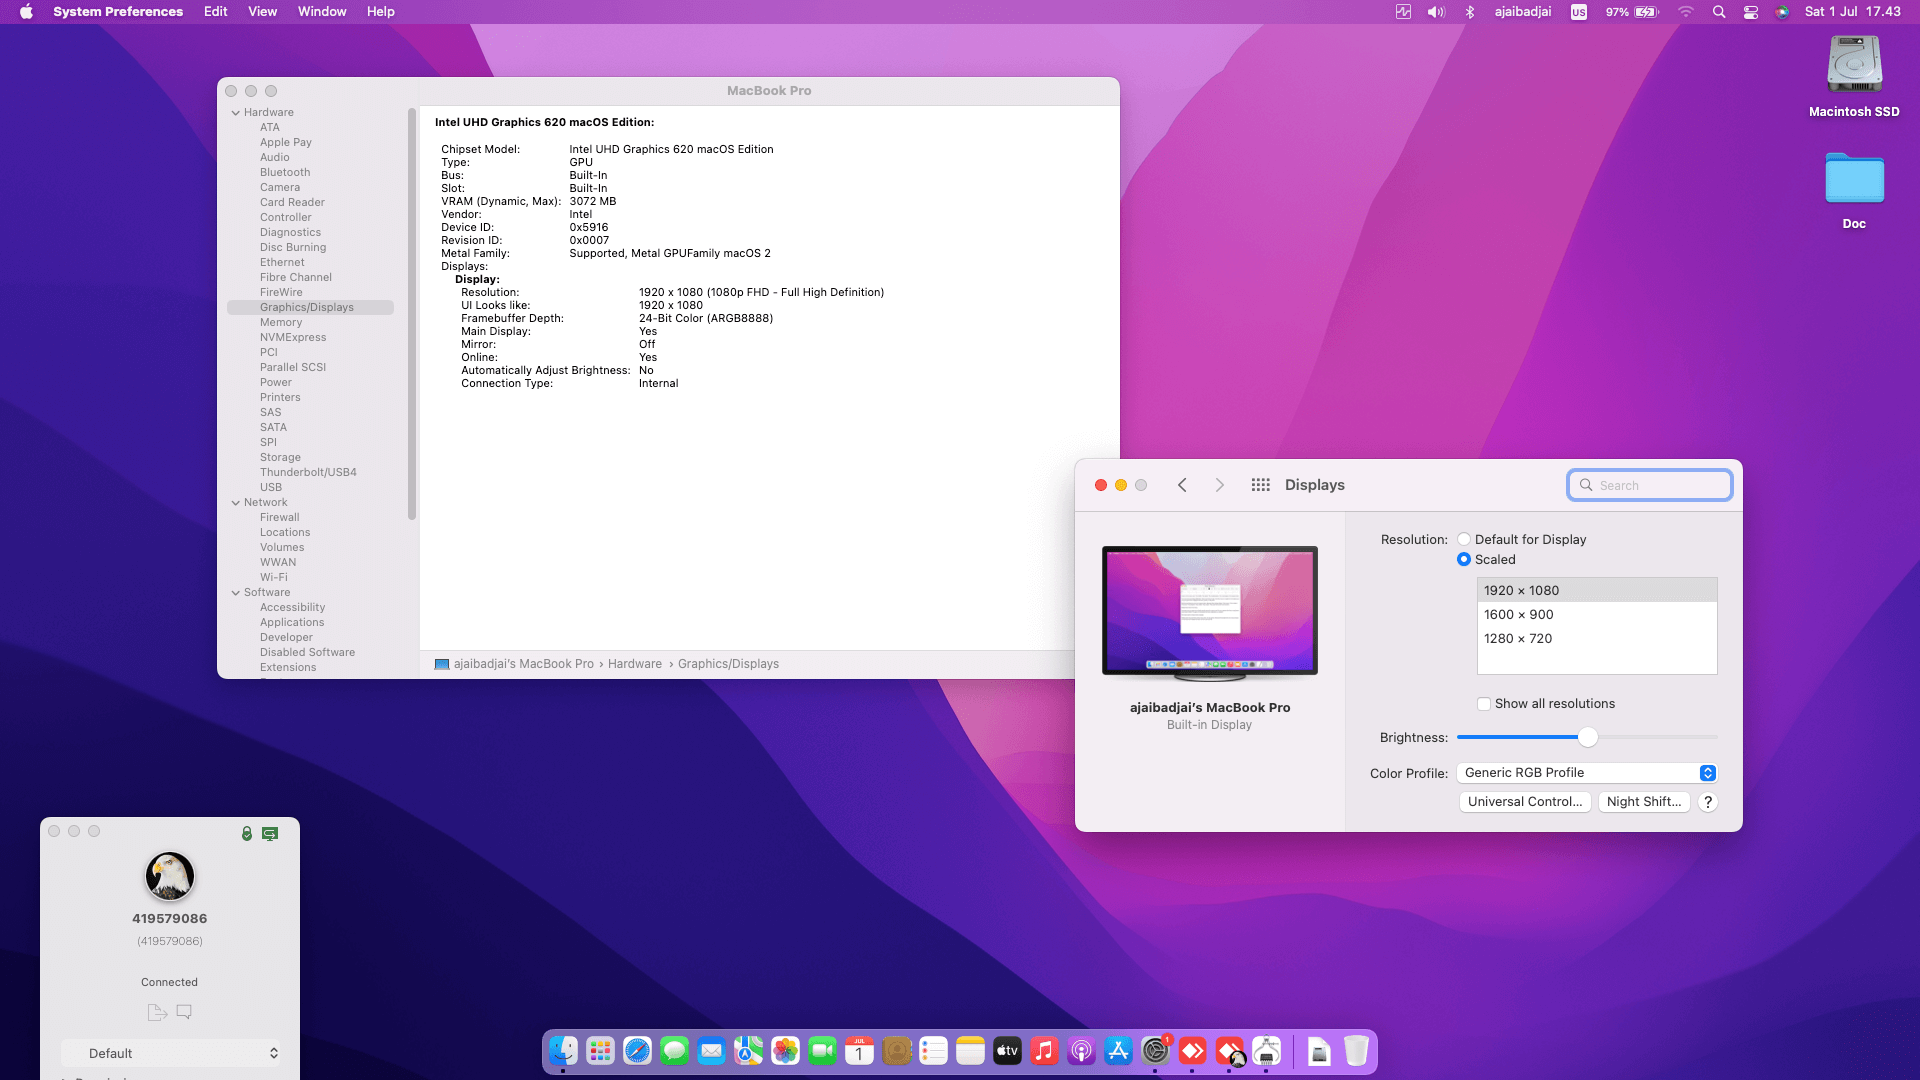This screenshot has height=1080, width=1920.
Task: Open App Store dock icon
Action: [x=1118, y=1051]
